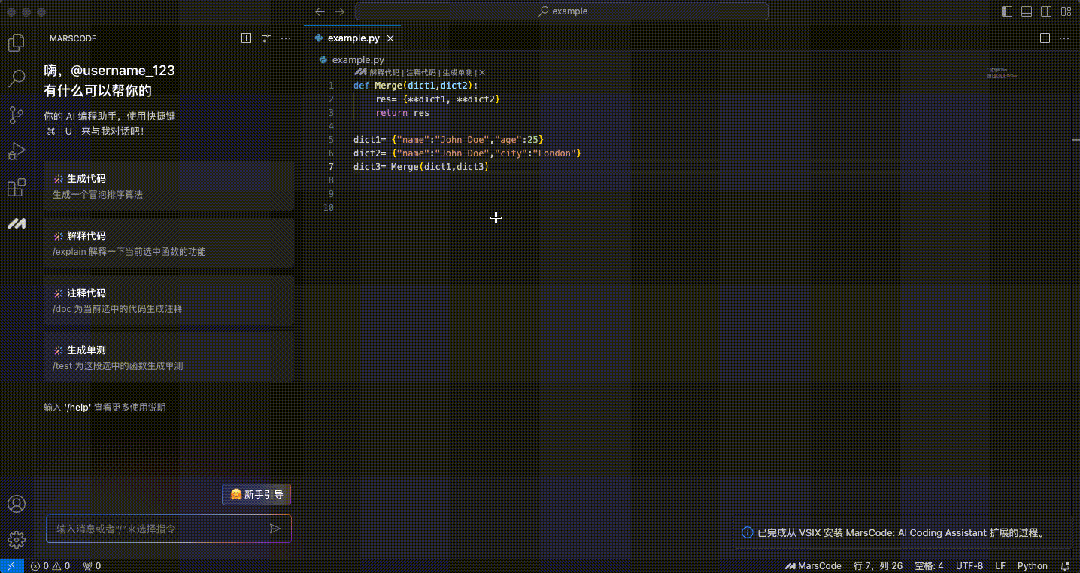Open the Accounts icon in activity bar
This screenshot has height=573, width=1080.
(x=16, y=504)
